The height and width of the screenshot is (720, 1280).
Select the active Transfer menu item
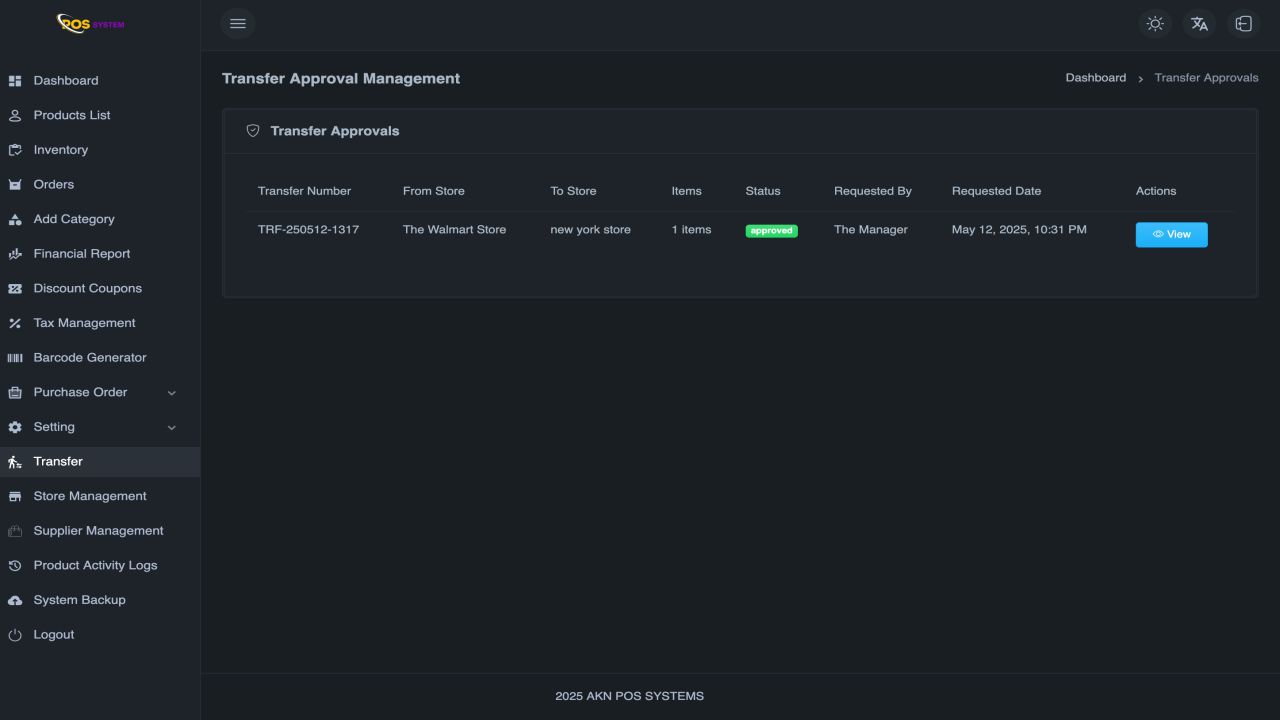coord(100,462)
